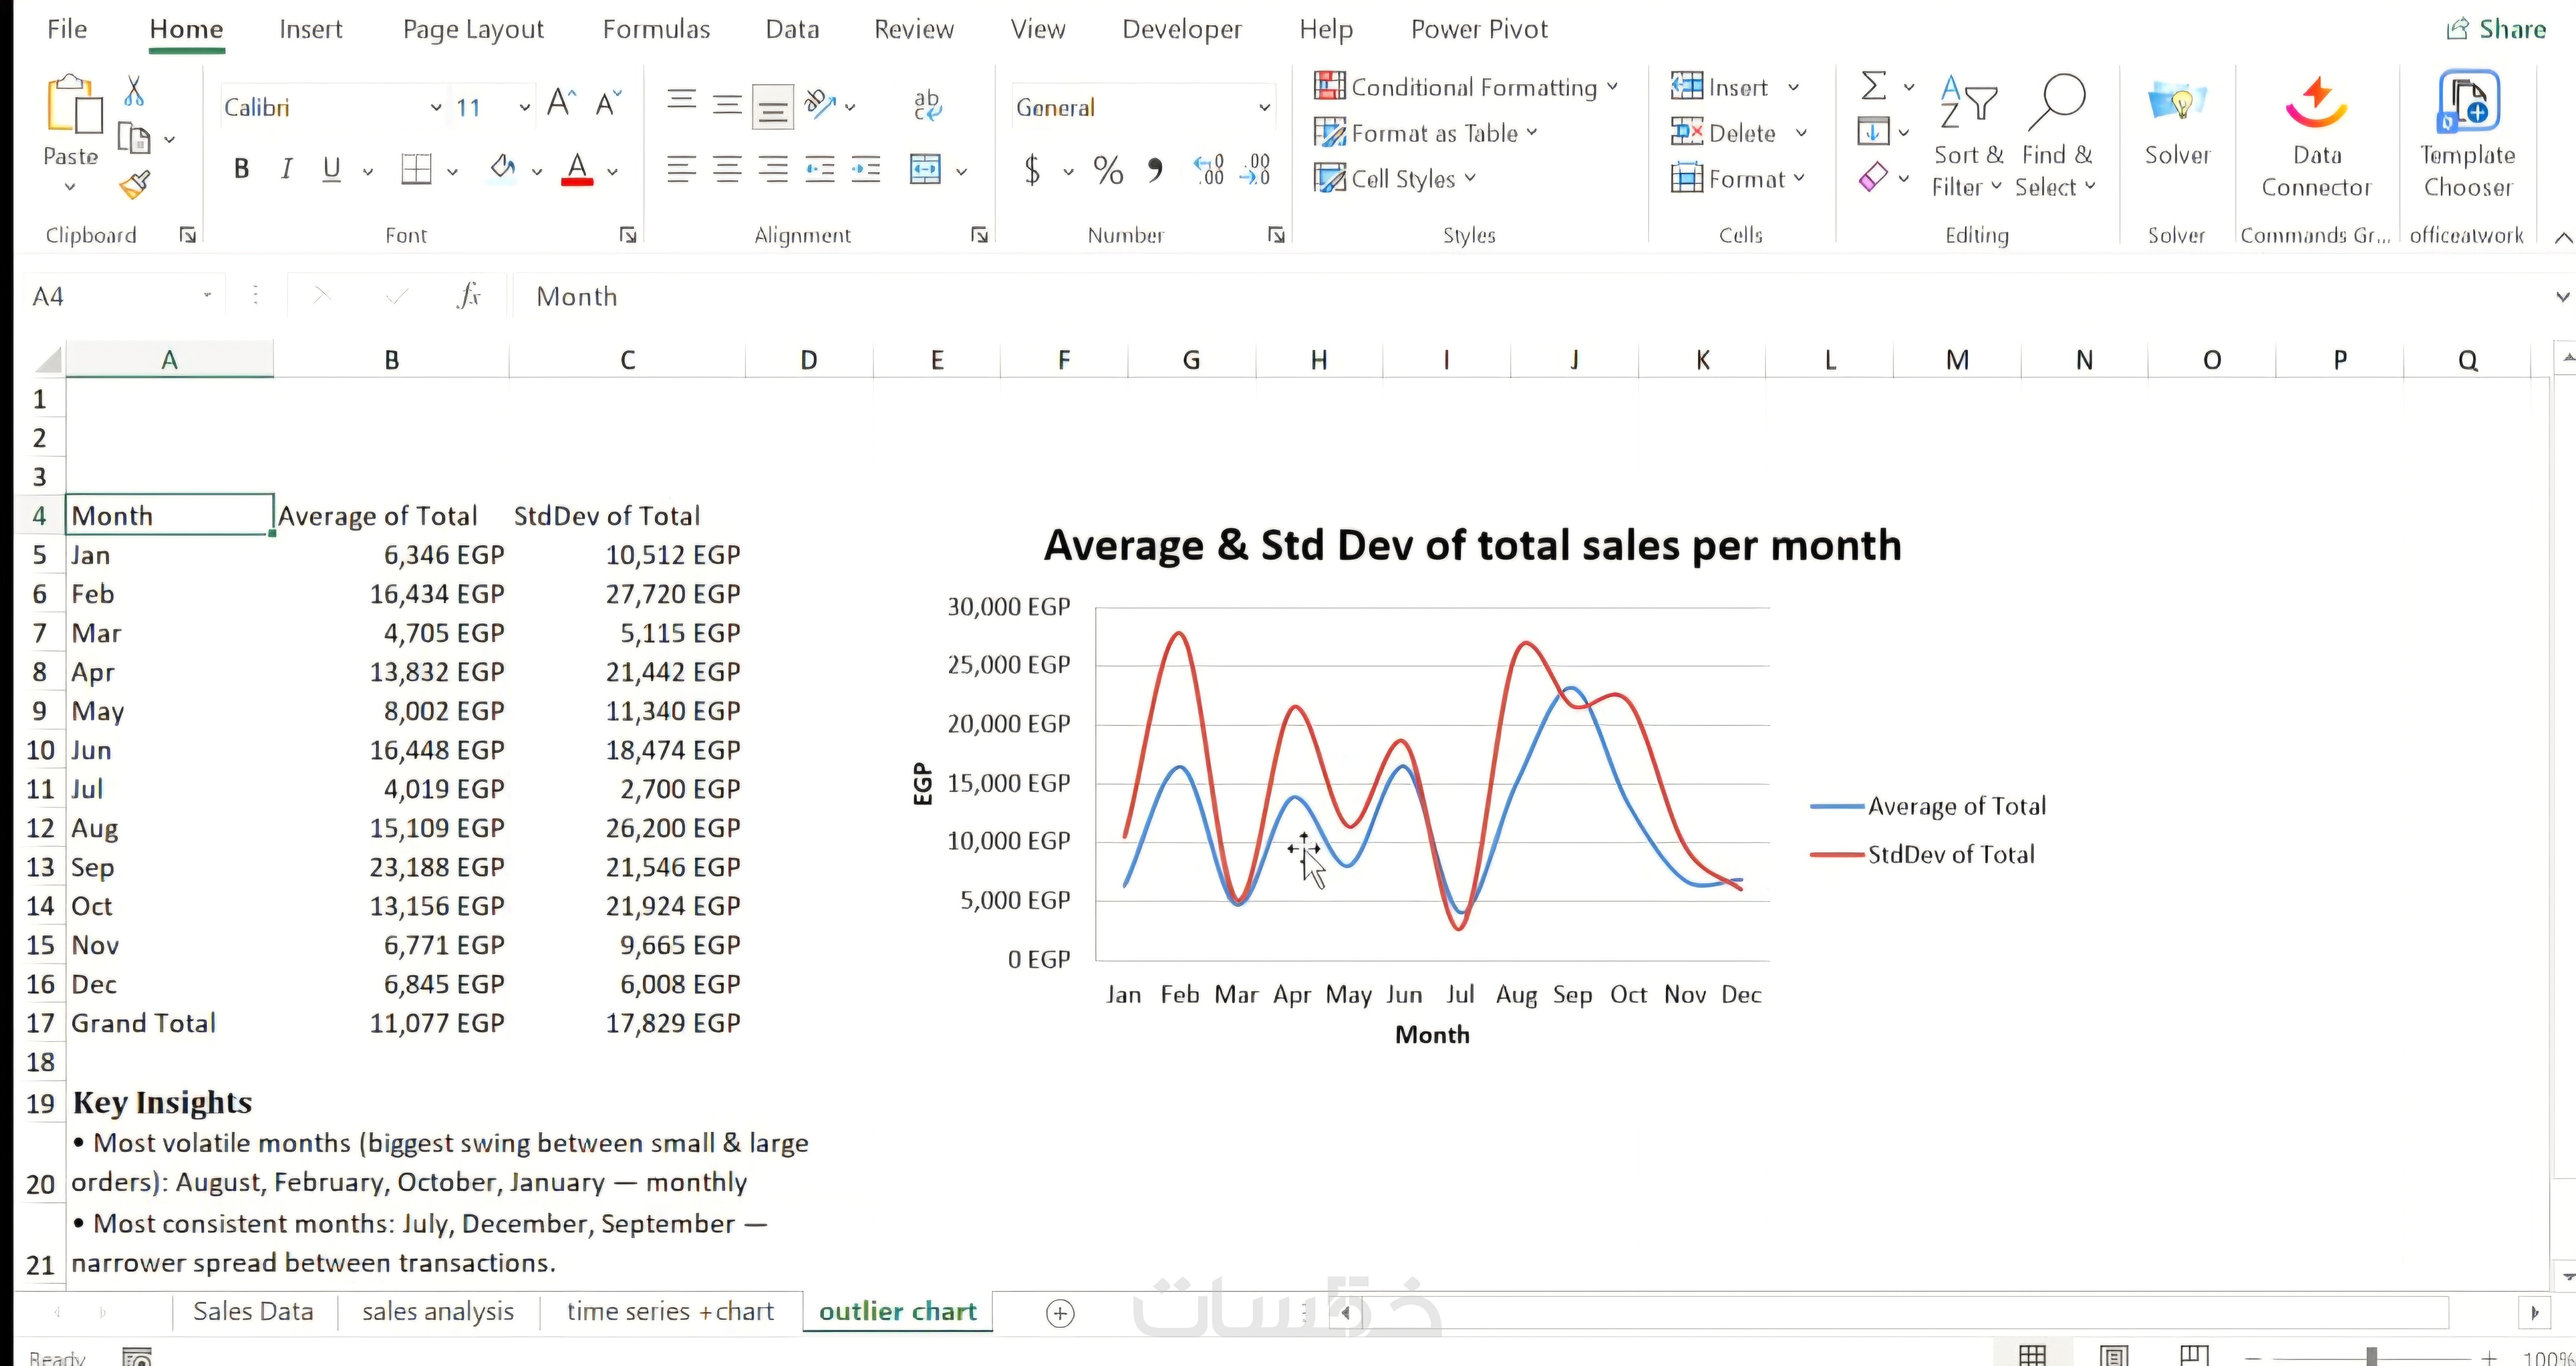Screen dimensions: 2576x1366
Task: Add a new sheet with plus button
Action: (1060, 1313)
